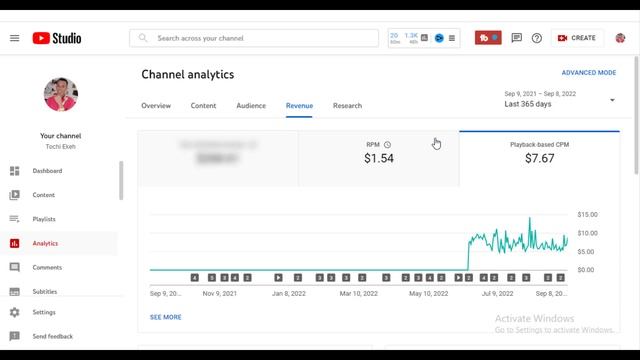Screen dimensions: 640x360
Task: Switch to the Overview tab
Action: point(156,106)
